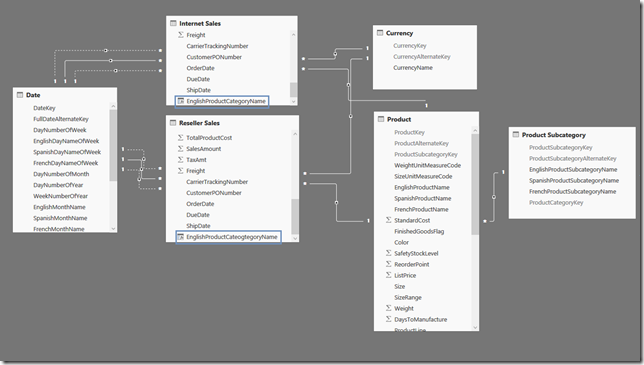Click the Reseller Sales table icon

pos(173,123)
